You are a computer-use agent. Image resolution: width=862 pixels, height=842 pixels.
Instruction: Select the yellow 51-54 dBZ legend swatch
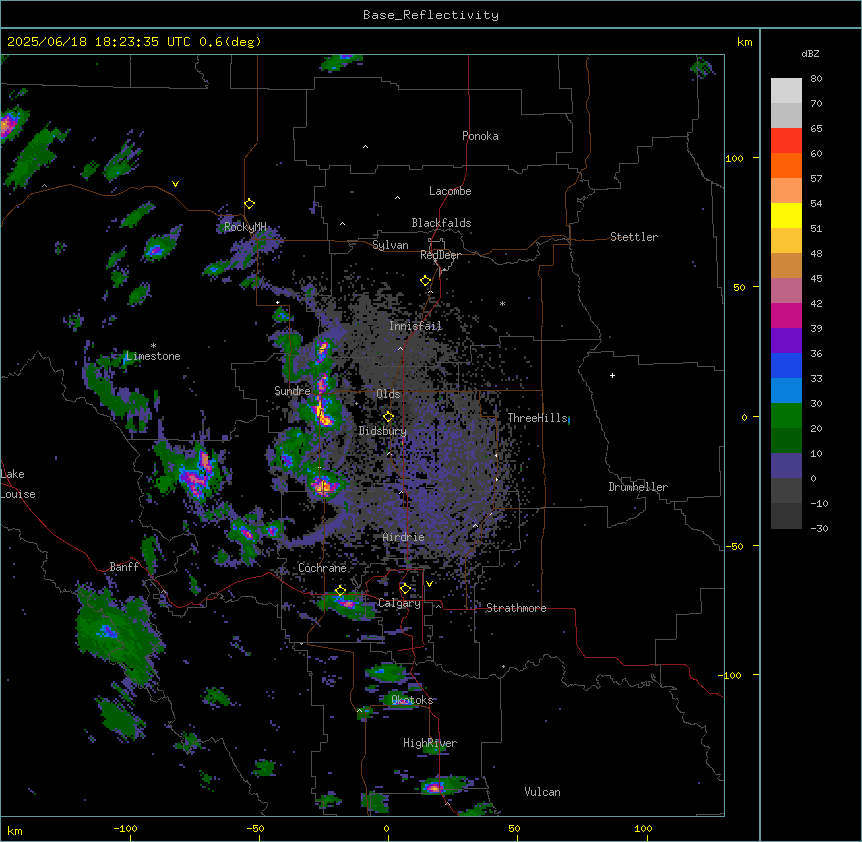pyautogui.click(x=786, y=215)
